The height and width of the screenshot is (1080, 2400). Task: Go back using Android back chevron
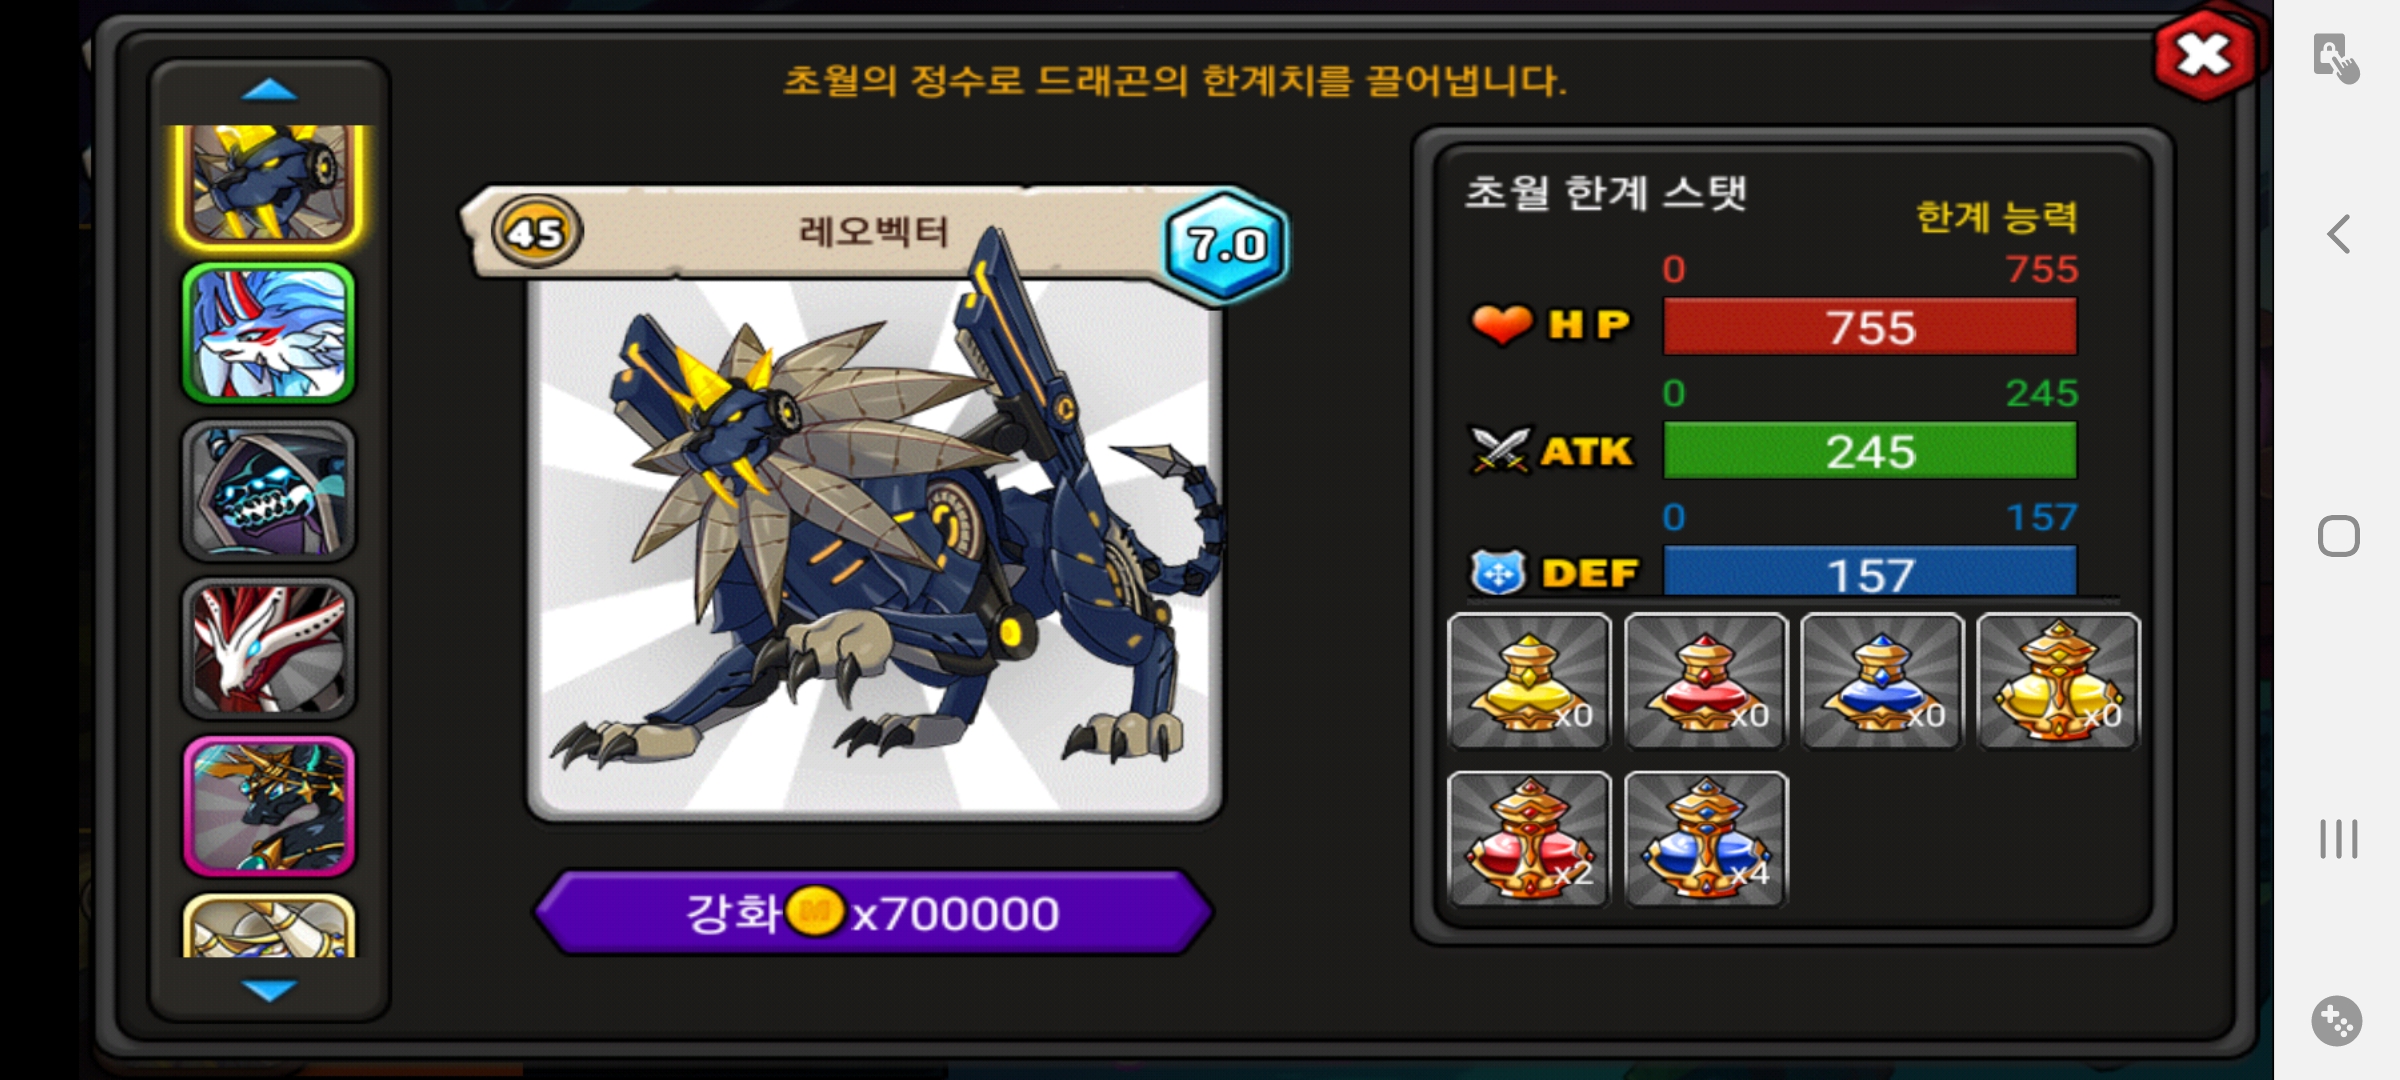2338,235
